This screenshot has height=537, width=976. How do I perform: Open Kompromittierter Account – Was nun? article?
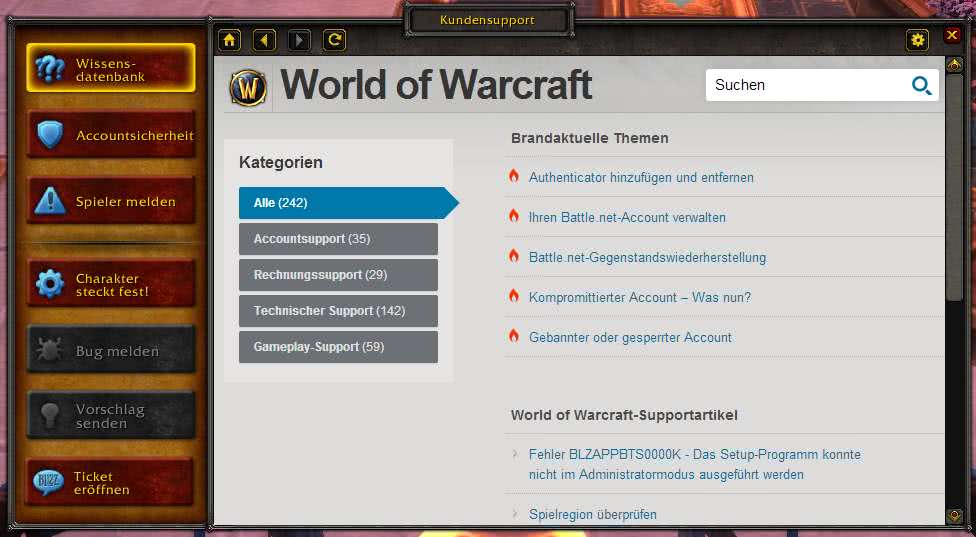[640, 297]
